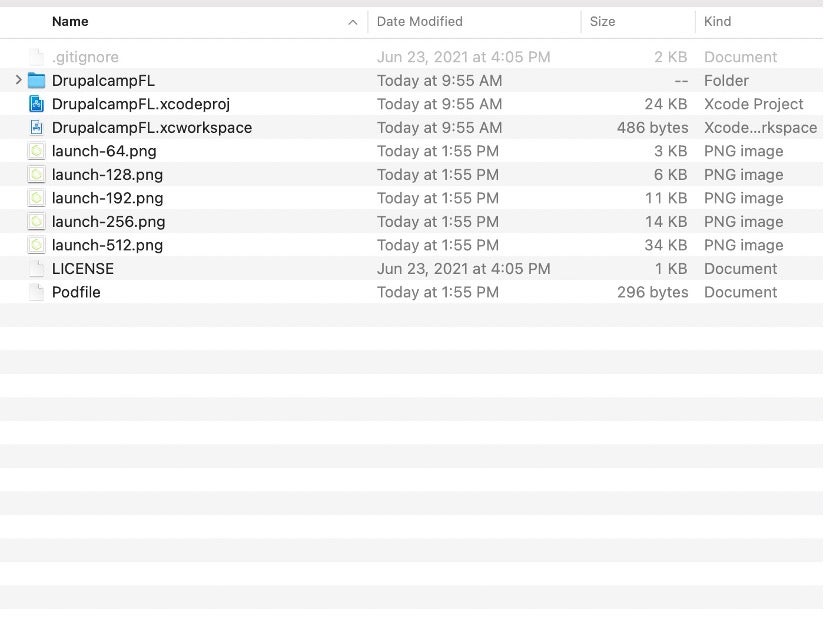Select the launch-64.png image icon
Screen dimensions: 824x630
pyautogui.click(x=37, y=151)
